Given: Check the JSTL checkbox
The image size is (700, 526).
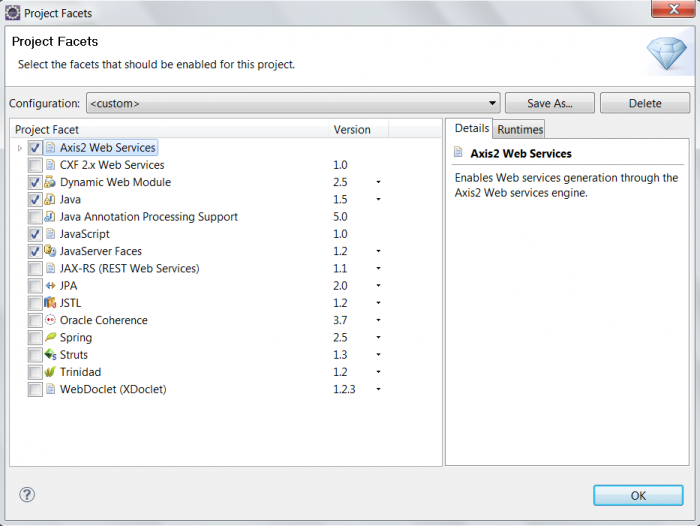Looking at the screenshot, I should 35,303.
